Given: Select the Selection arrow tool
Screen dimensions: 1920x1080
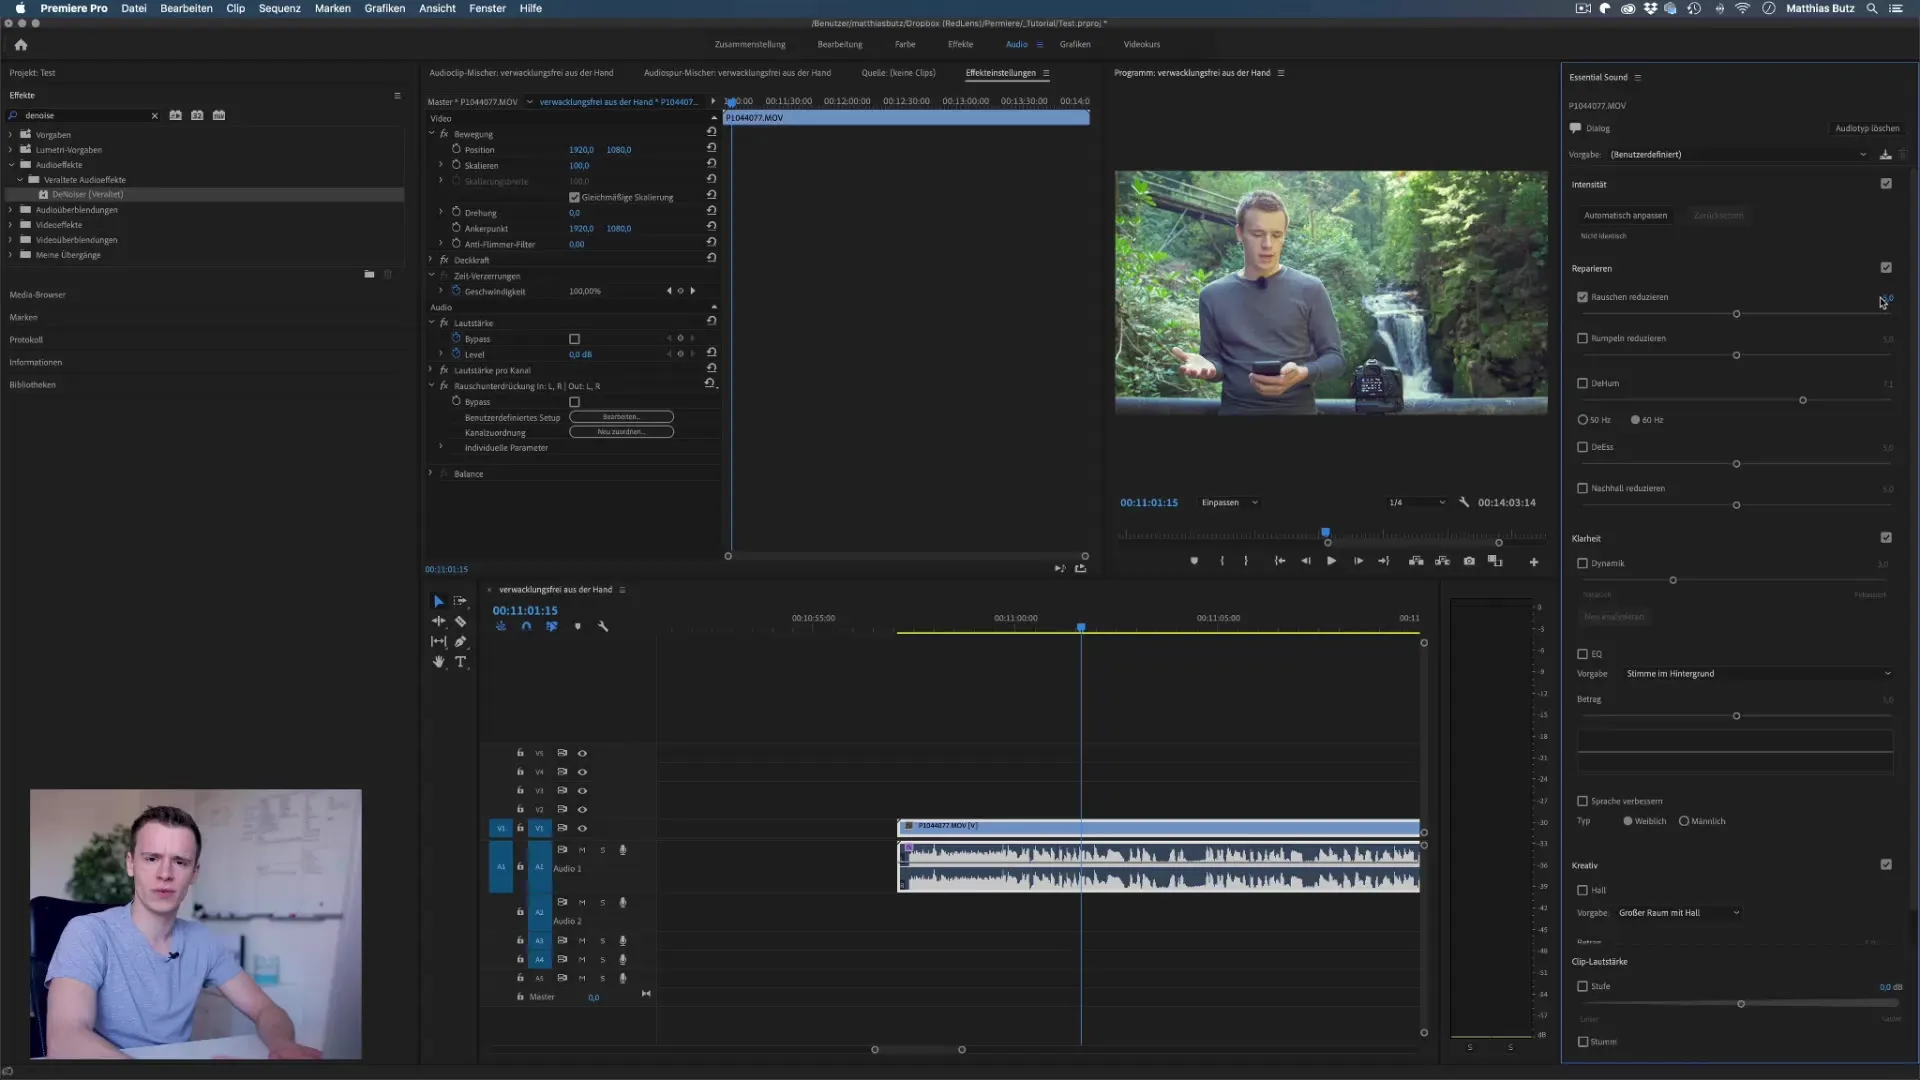Looking at the screenshot, I should tap(438, 601).
